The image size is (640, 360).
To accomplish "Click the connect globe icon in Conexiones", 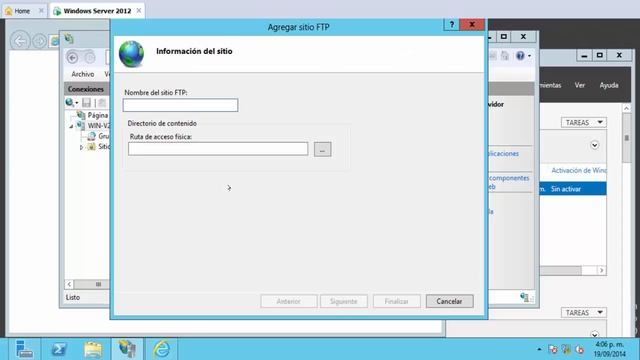I will [70, 103].
